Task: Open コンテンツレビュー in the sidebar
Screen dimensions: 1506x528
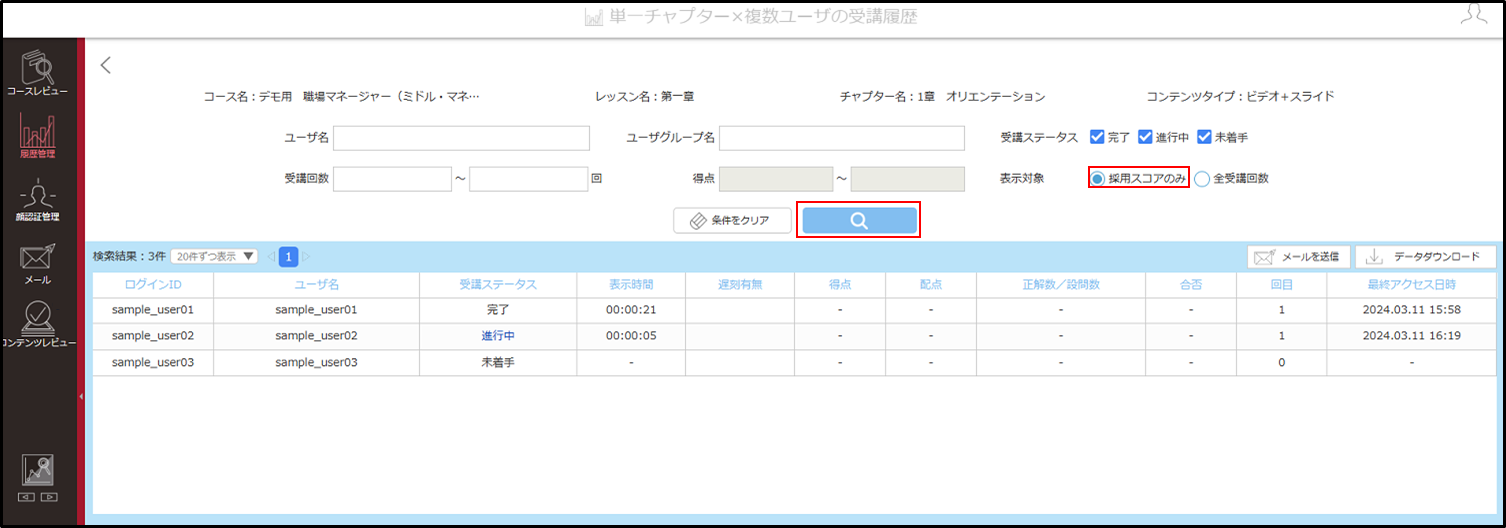Action: point(37,326)
